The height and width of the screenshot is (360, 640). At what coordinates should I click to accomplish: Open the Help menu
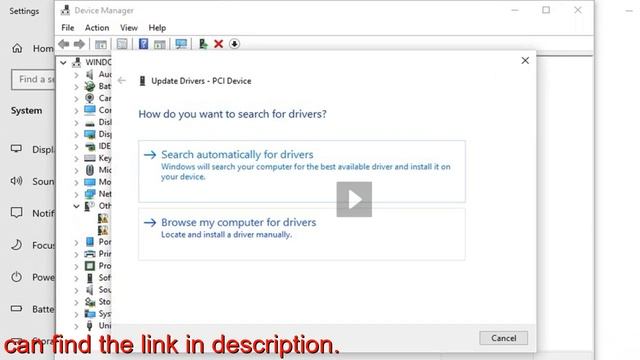157,28
